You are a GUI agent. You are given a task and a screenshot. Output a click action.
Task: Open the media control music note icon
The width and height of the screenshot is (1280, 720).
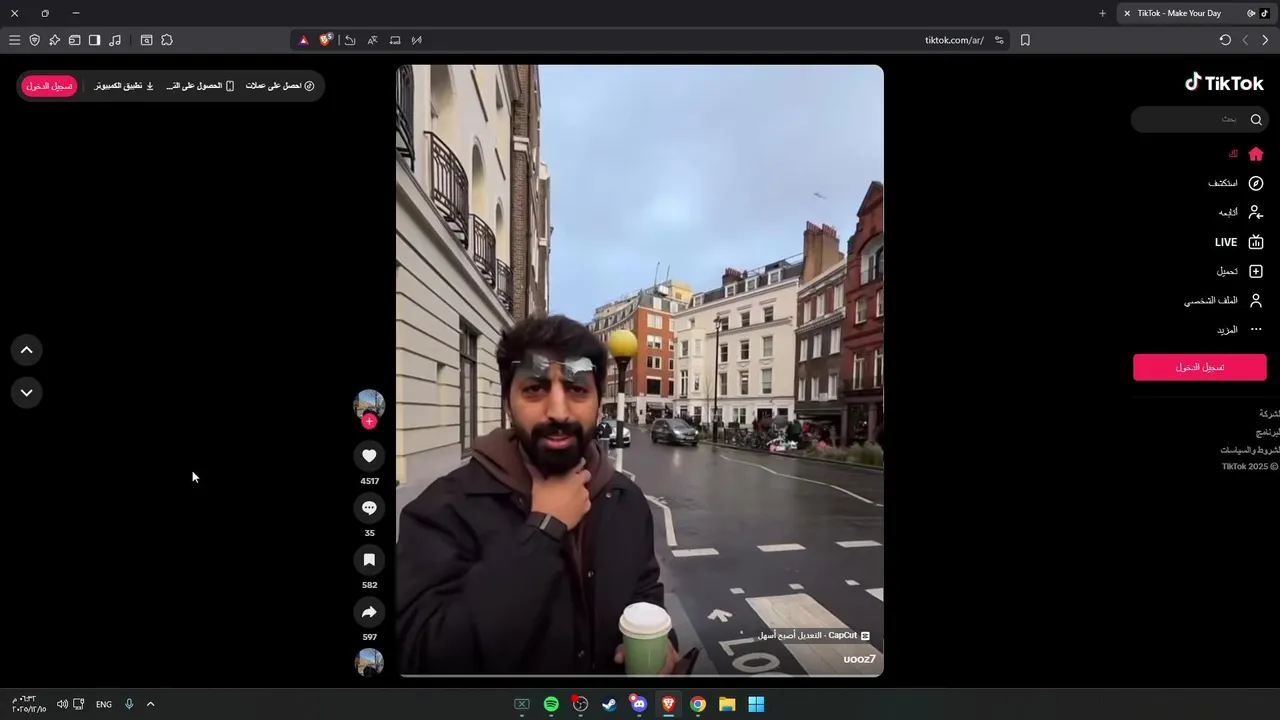tap(115, 40)
